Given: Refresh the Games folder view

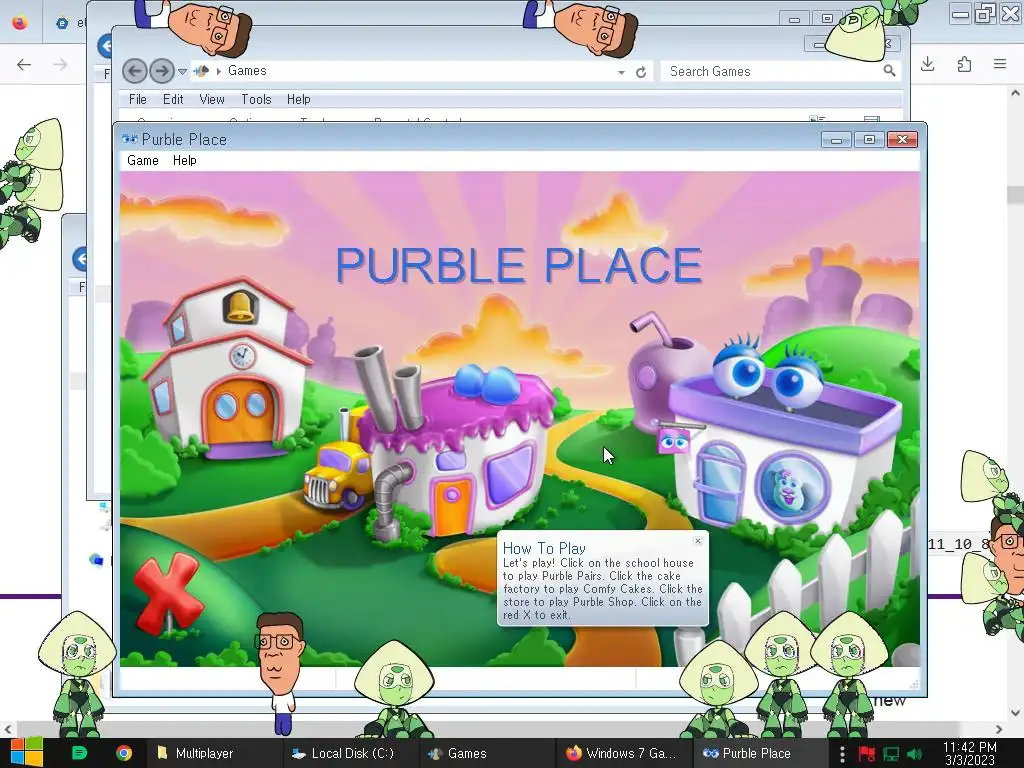Looking at the screenshot, I should click(641, 72).
